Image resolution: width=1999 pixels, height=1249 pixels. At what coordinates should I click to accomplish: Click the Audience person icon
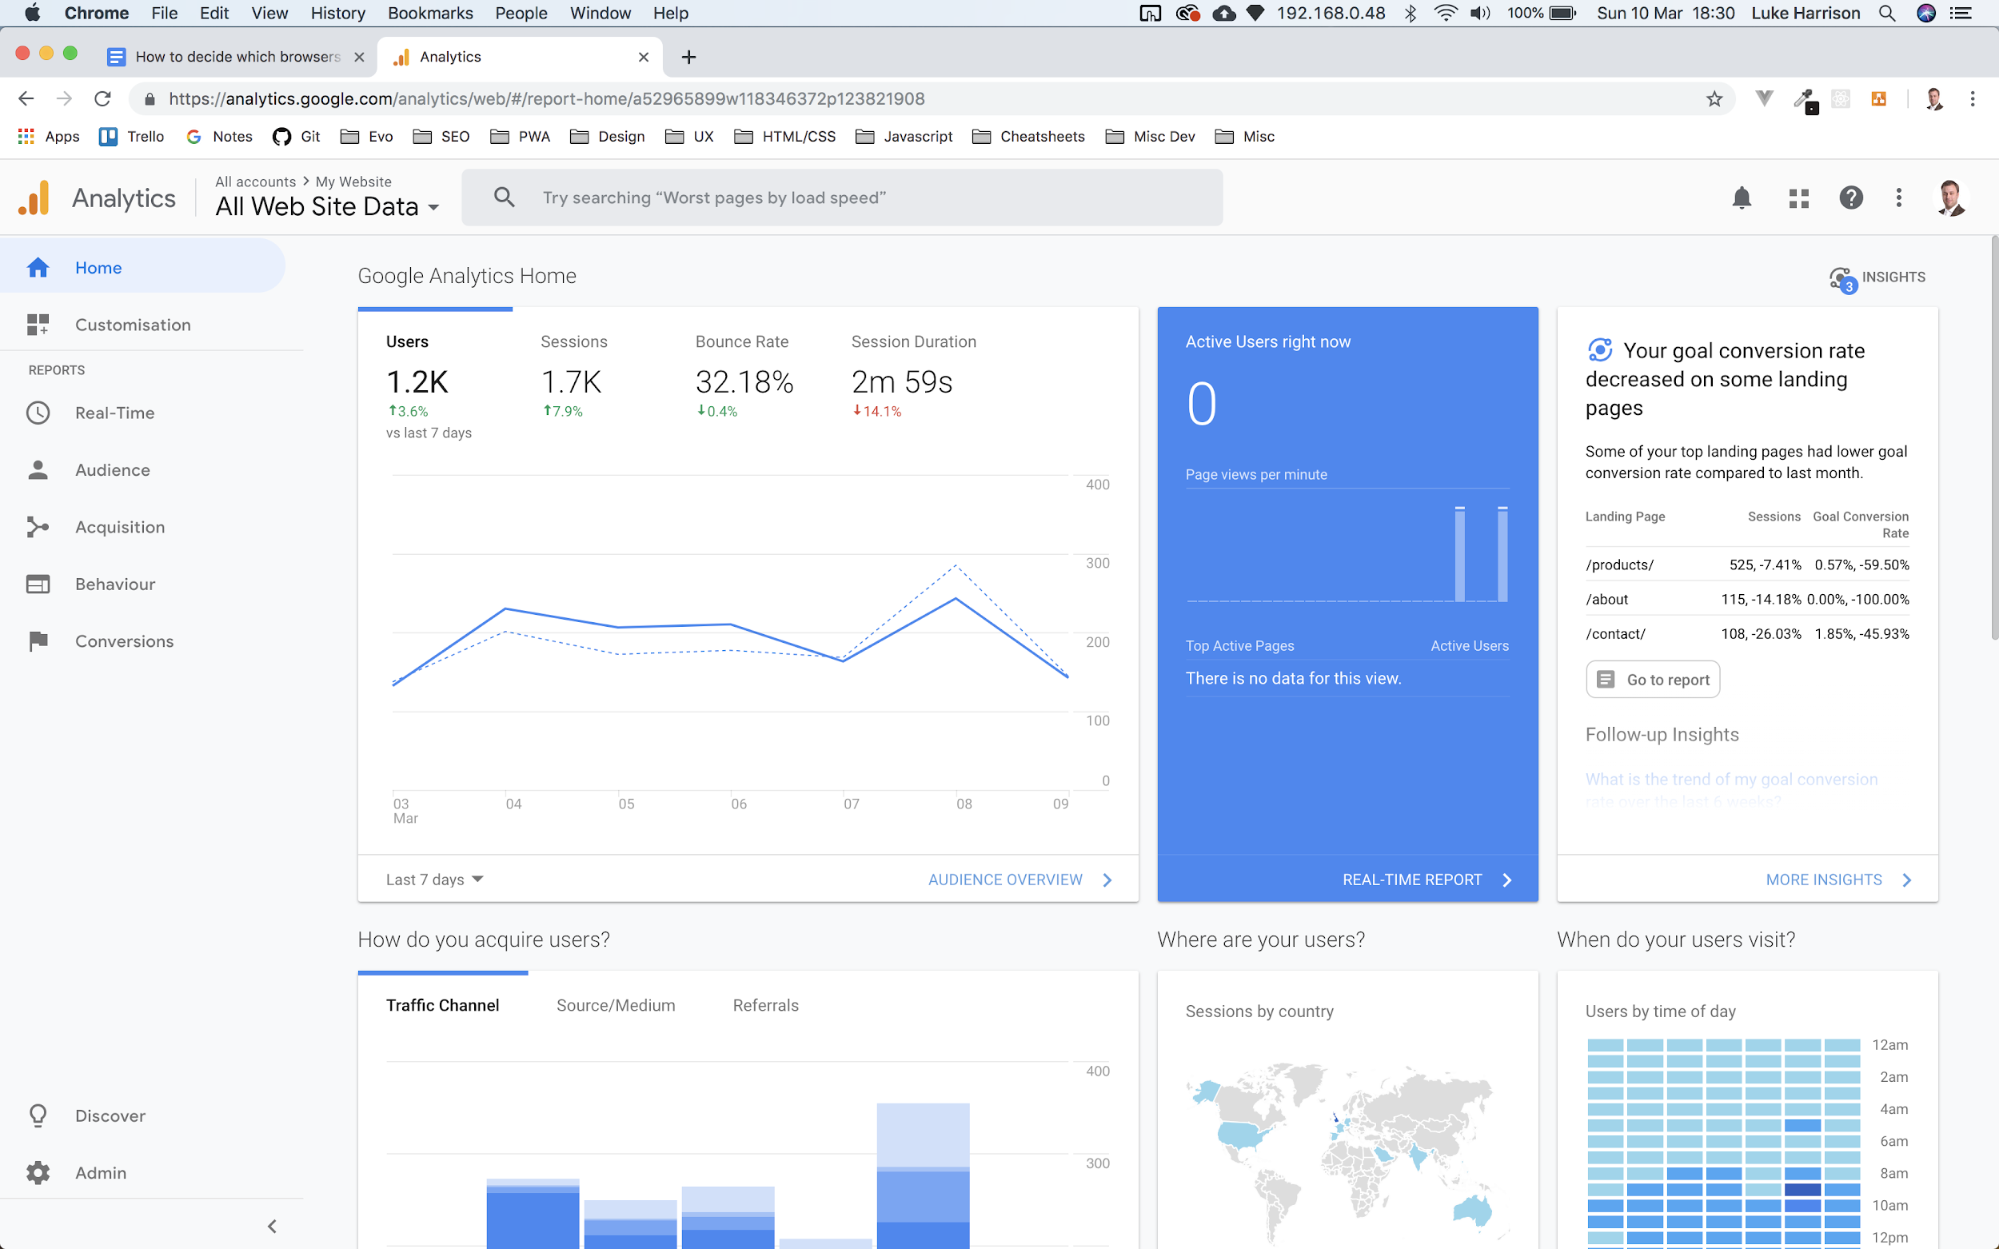point(38,469)
